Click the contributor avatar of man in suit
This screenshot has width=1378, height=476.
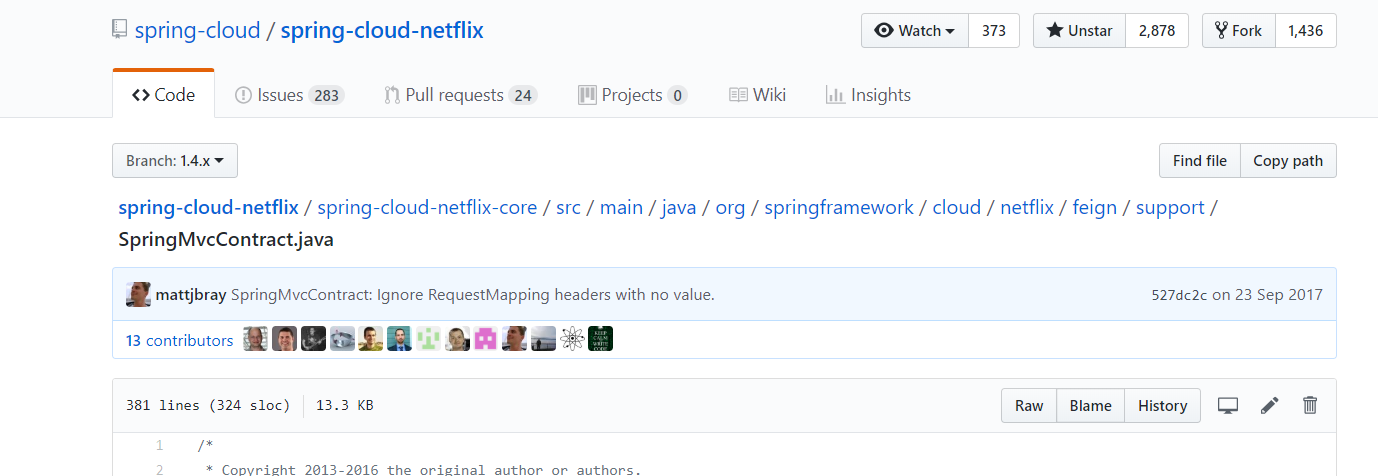pyautogui.click(x=399, y=339)
